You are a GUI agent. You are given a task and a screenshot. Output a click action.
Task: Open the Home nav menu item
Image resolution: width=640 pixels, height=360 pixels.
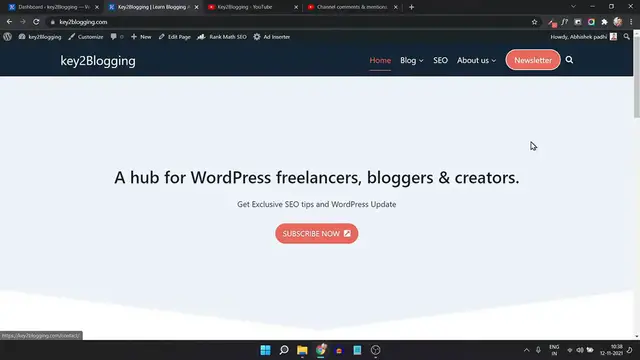click(380, 60)
